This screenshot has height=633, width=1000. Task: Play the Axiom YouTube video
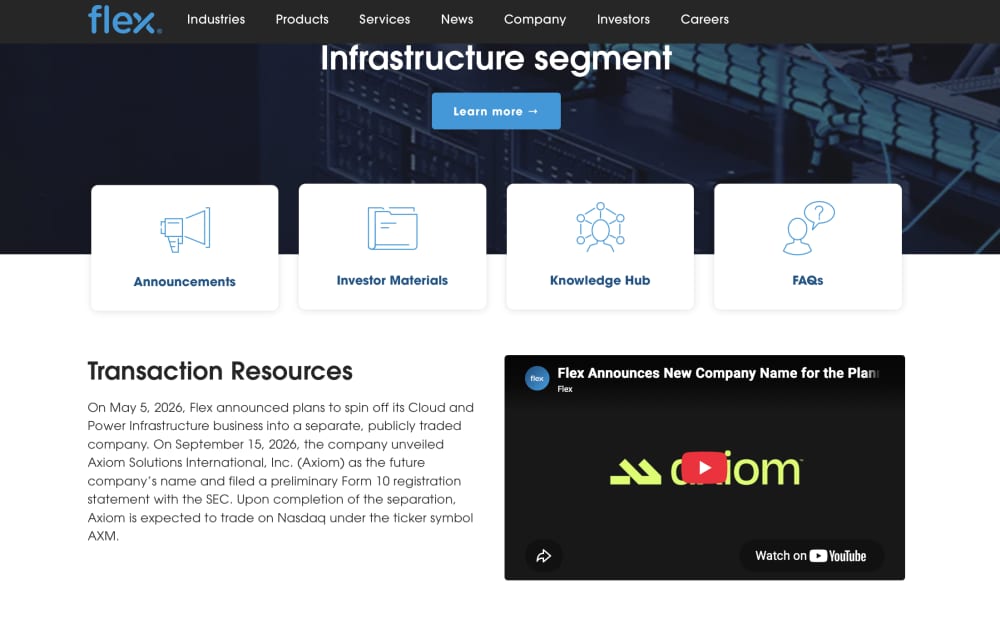tap(704, 468)
